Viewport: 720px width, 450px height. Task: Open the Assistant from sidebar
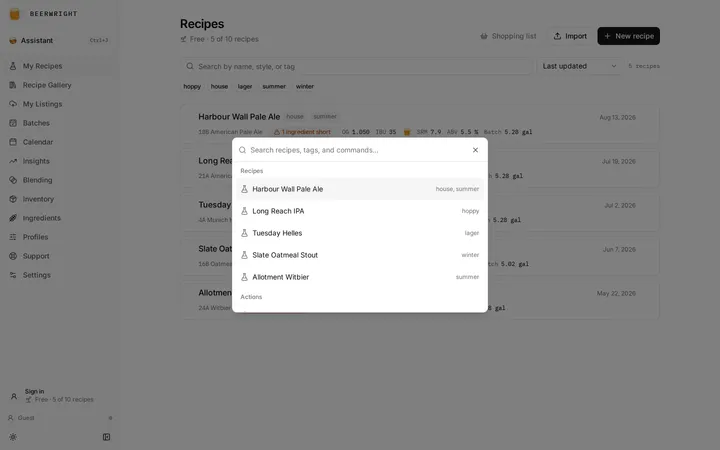coord(59,40)
